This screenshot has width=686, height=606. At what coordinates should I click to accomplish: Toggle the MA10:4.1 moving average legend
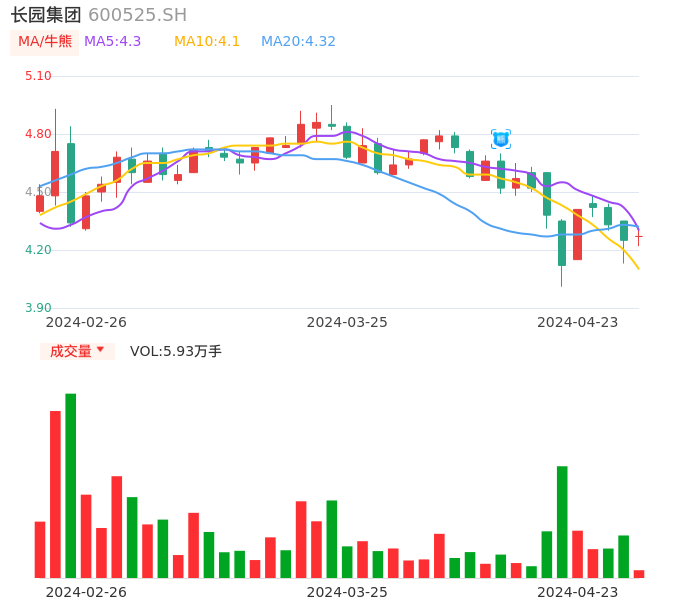(207, 42)
